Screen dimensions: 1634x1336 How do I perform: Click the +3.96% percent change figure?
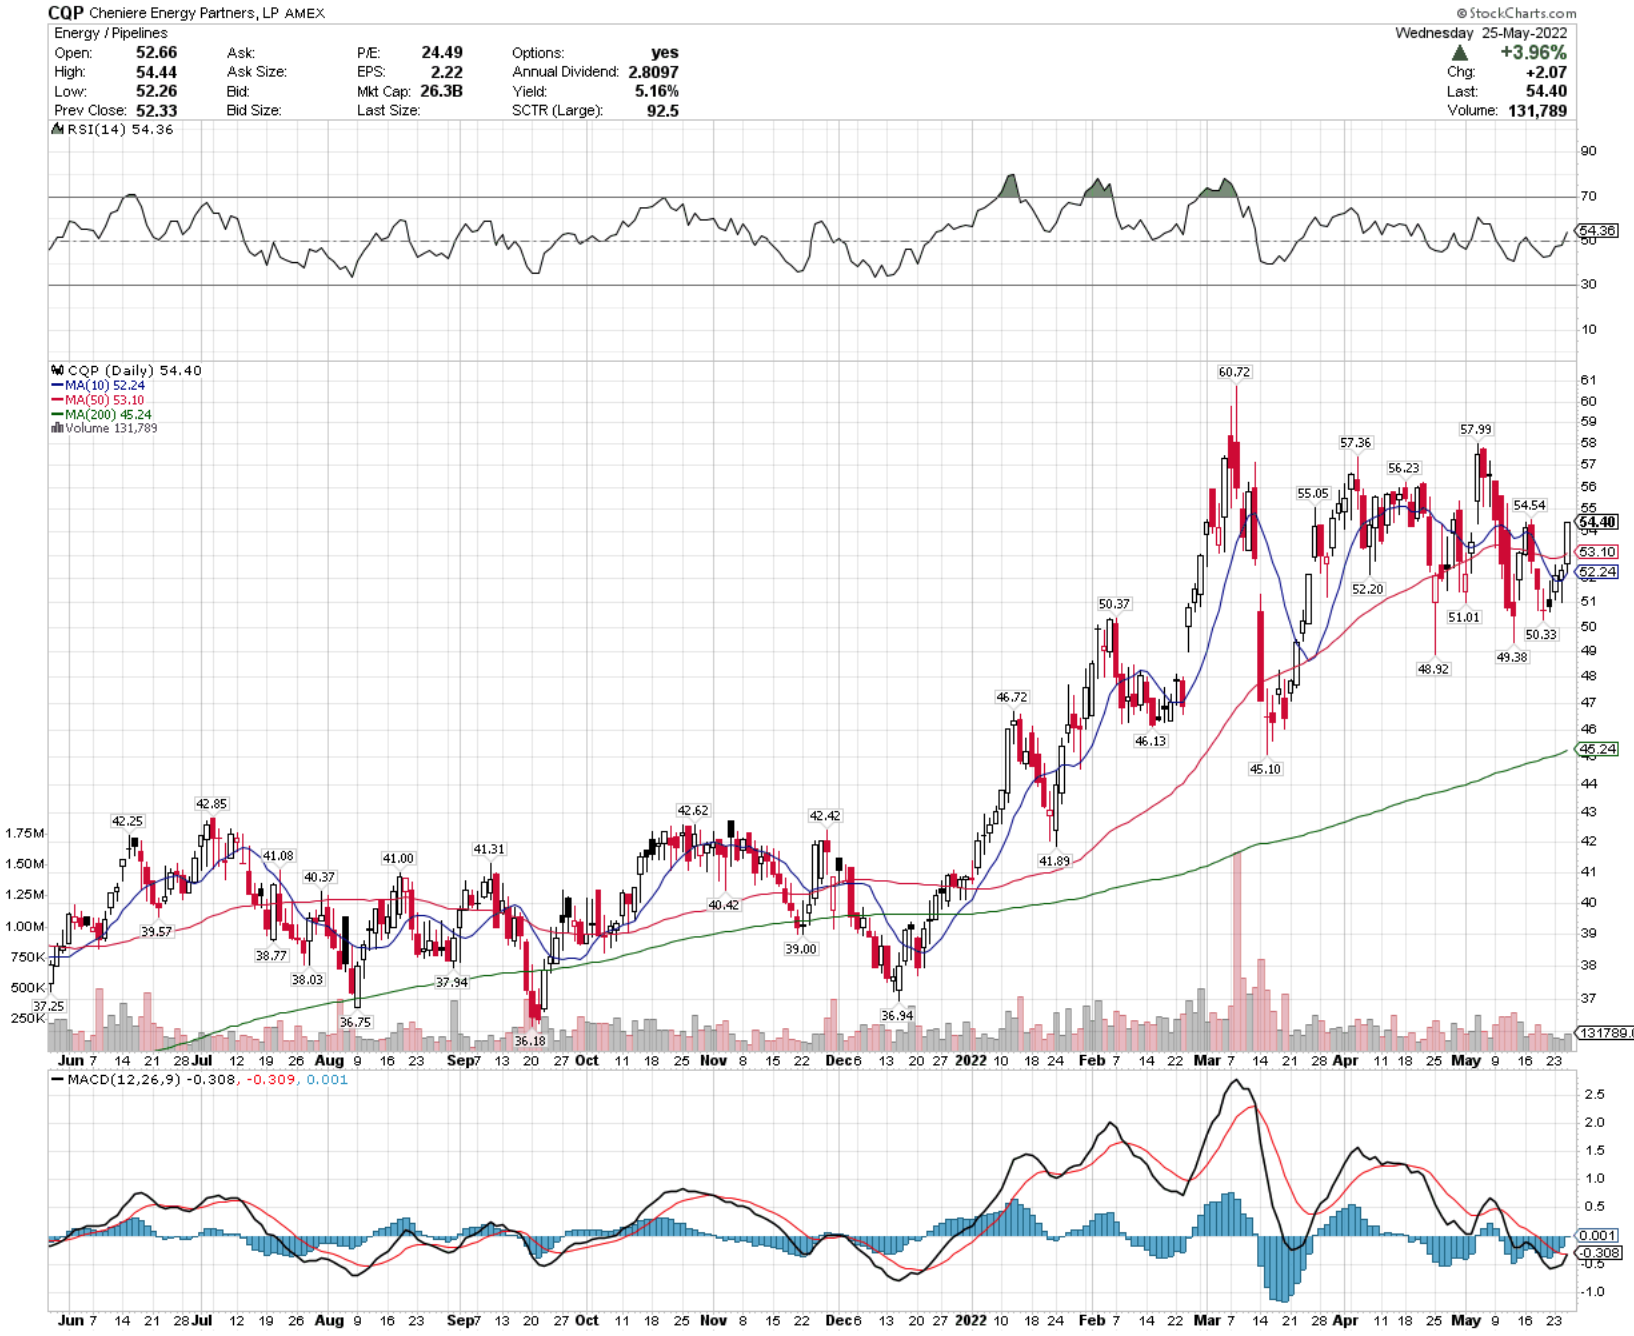[x=1533, y=53]
